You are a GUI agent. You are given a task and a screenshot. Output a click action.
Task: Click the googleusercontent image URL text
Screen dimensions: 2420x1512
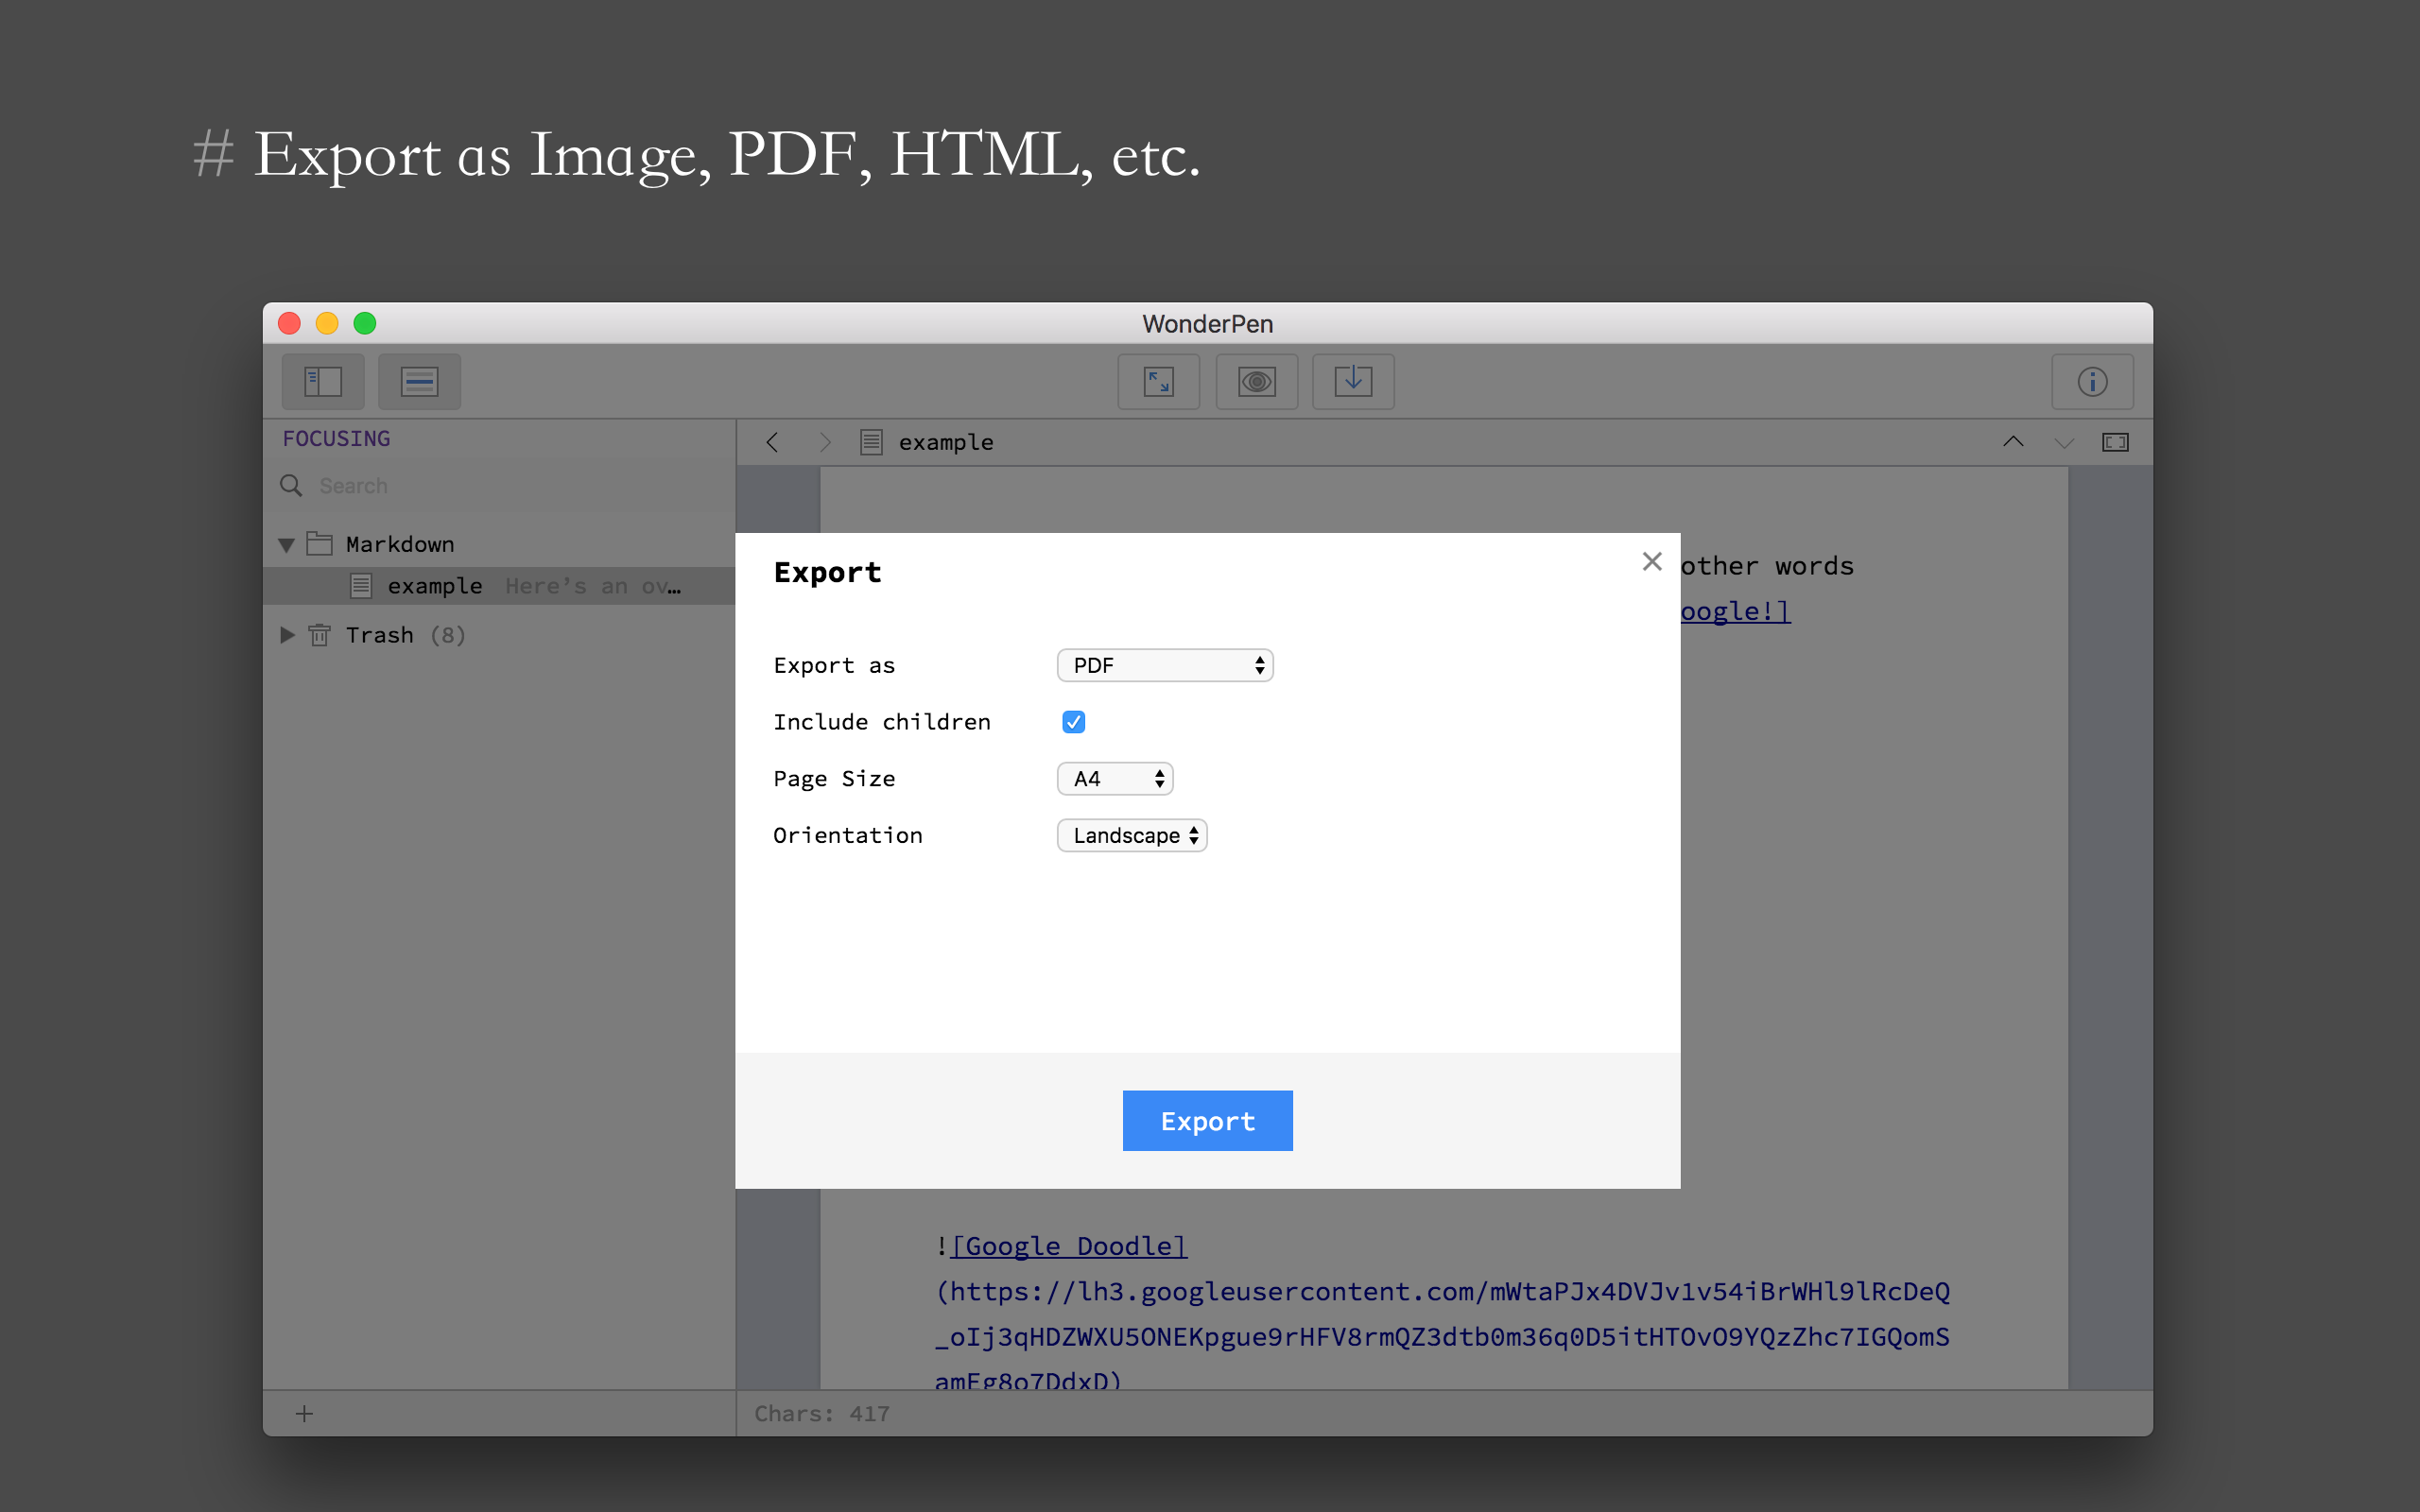click(x=1442, y=1337)
